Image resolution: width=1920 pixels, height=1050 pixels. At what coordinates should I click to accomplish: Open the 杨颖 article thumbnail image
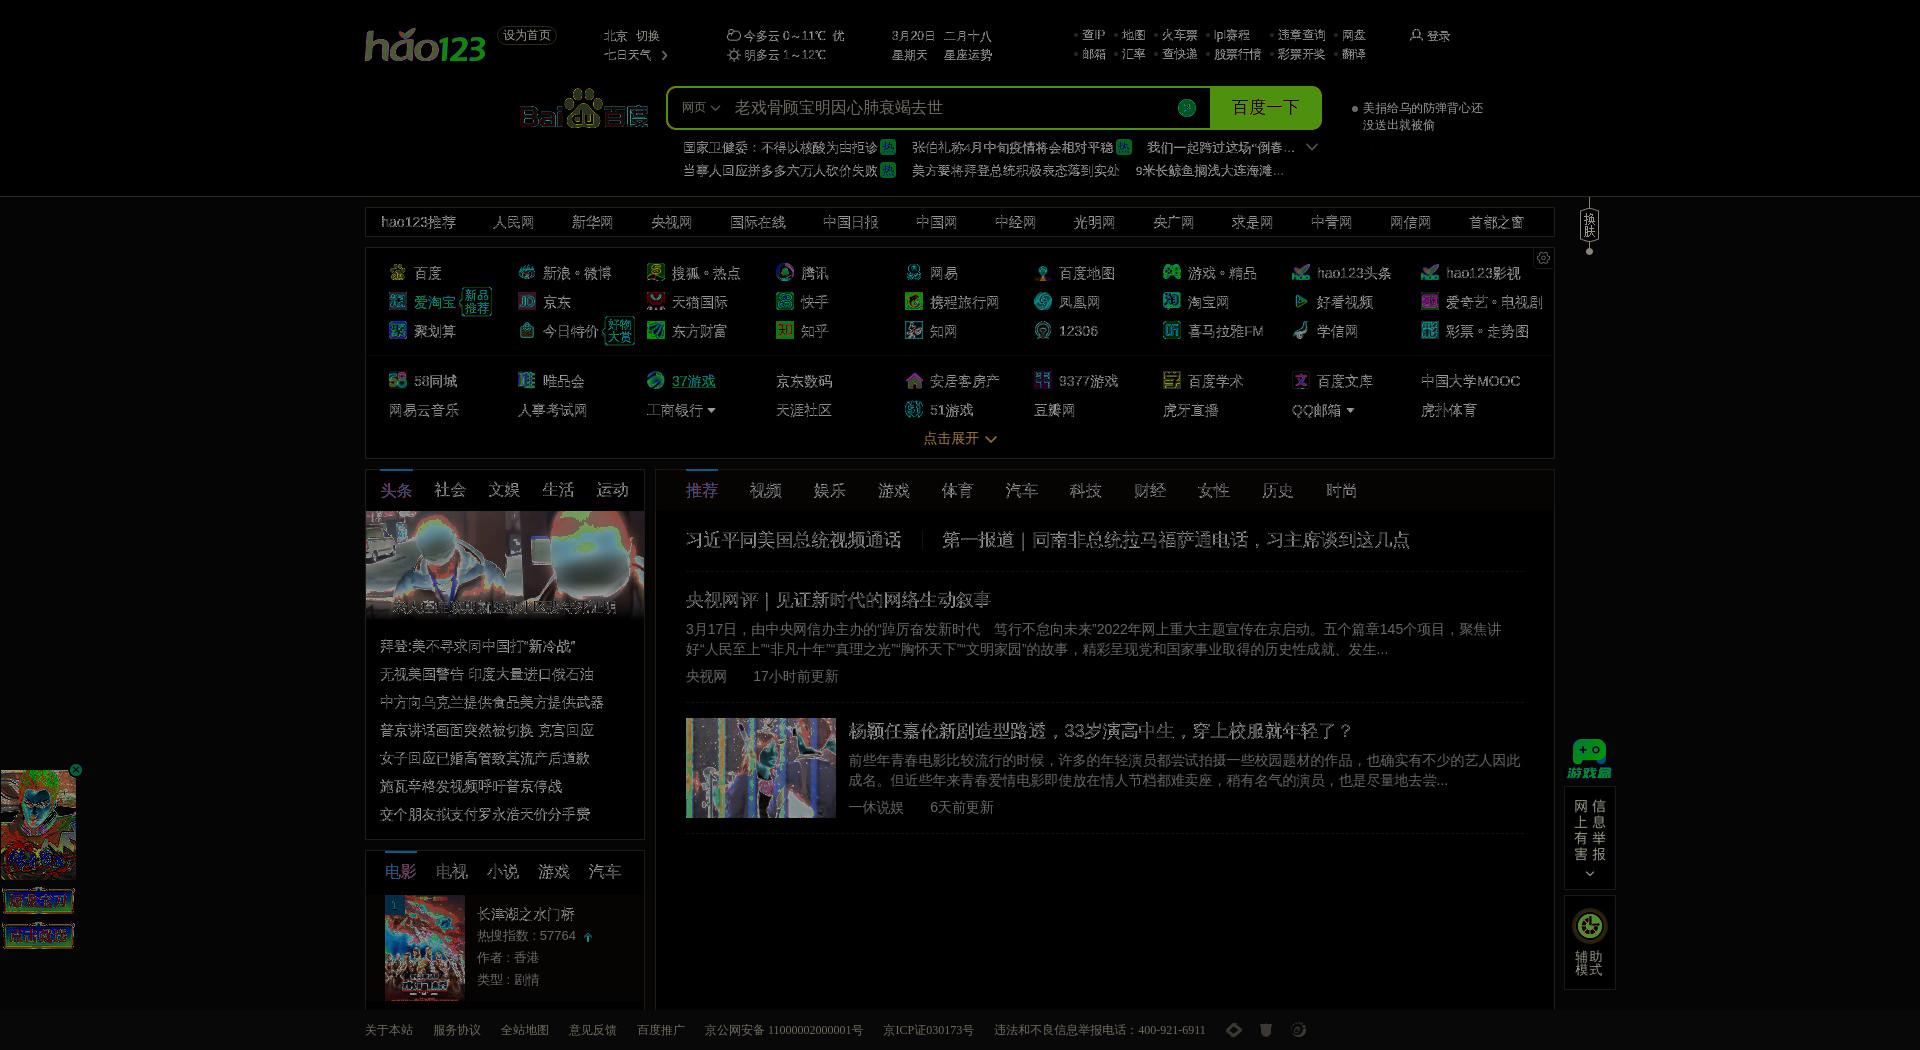(760, 767)
